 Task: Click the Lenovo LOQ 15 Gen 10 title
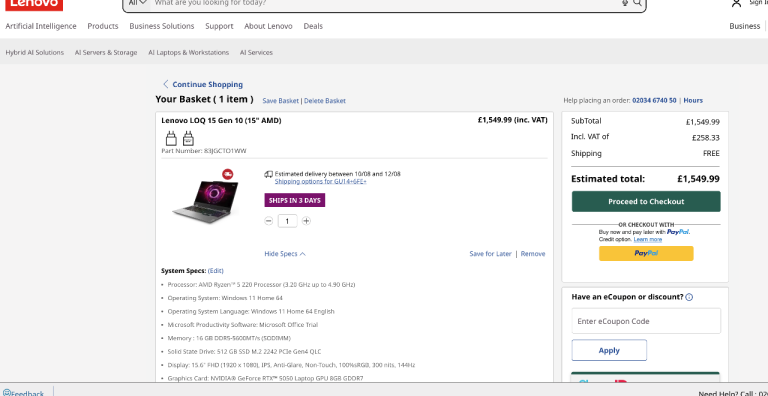click(221, 121)
